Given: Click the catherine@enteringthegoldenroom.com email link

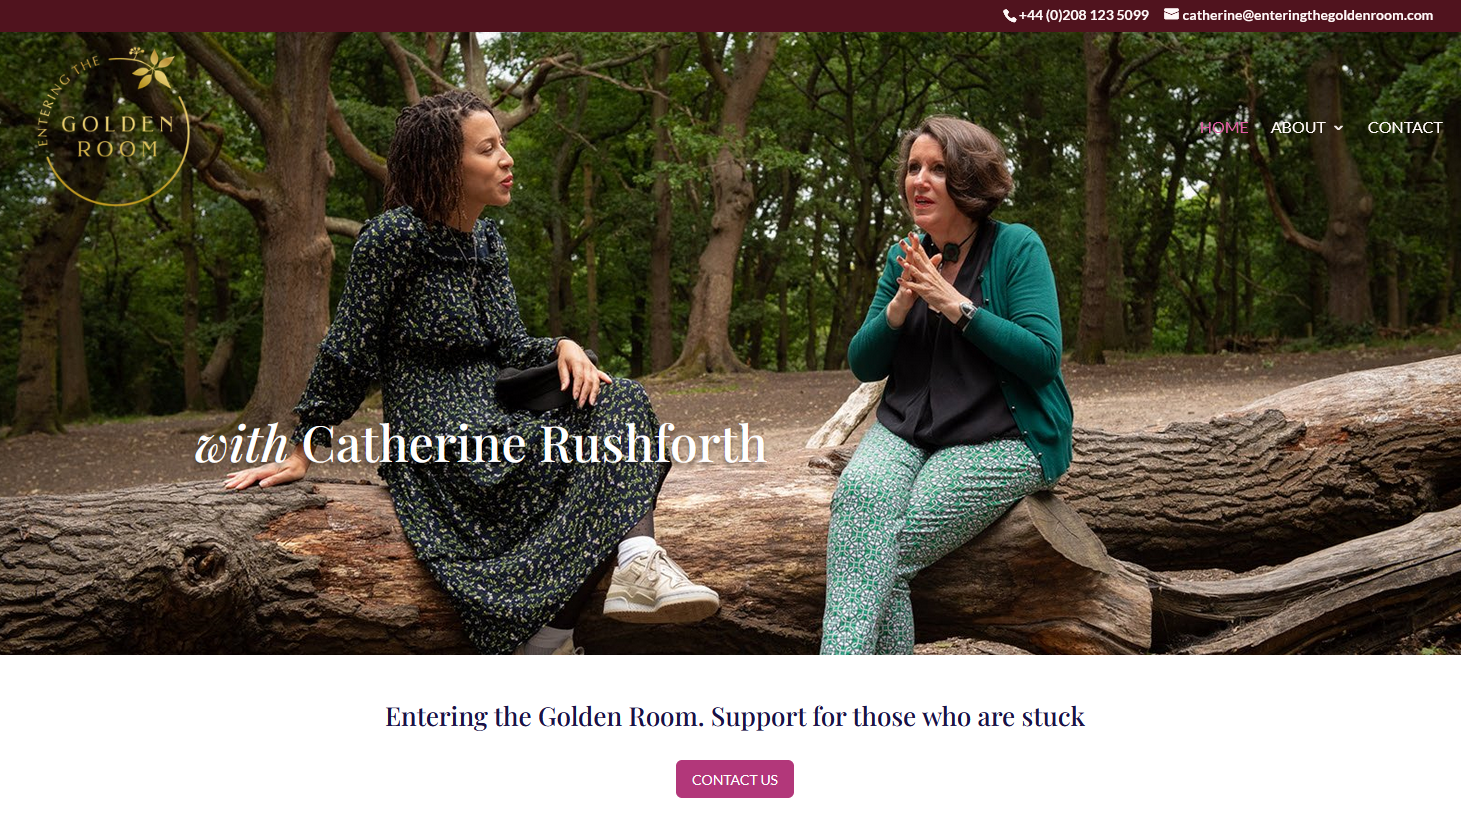Looking at the screenshot, I should [x=1308, y=15].
